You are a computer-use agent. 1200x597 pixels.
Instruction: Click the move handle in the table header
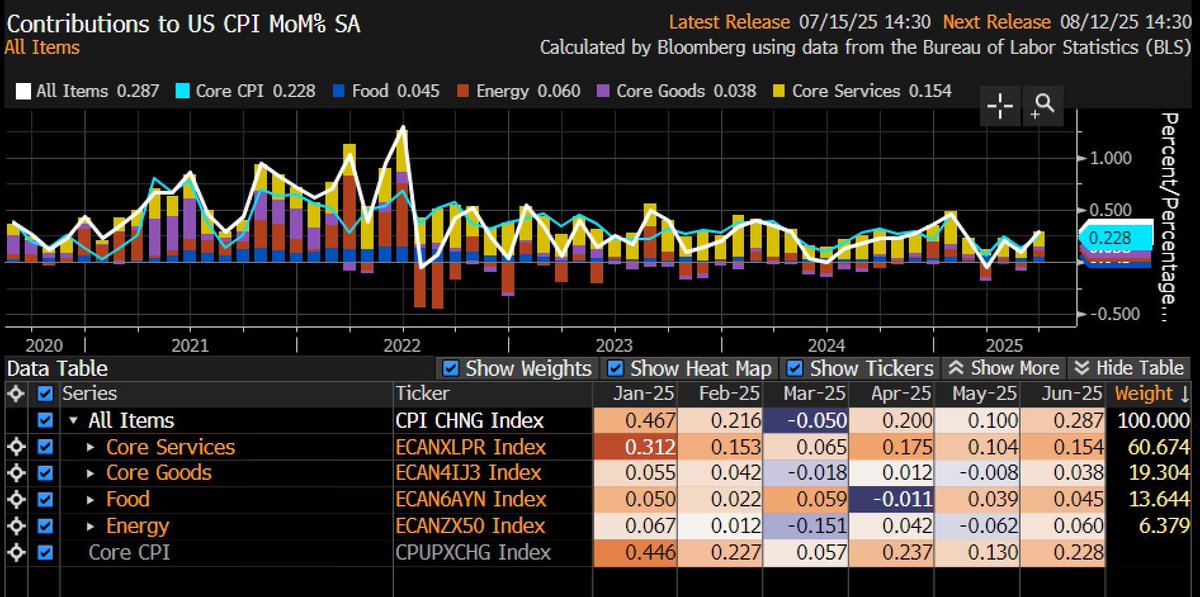(x=15, y=394)
